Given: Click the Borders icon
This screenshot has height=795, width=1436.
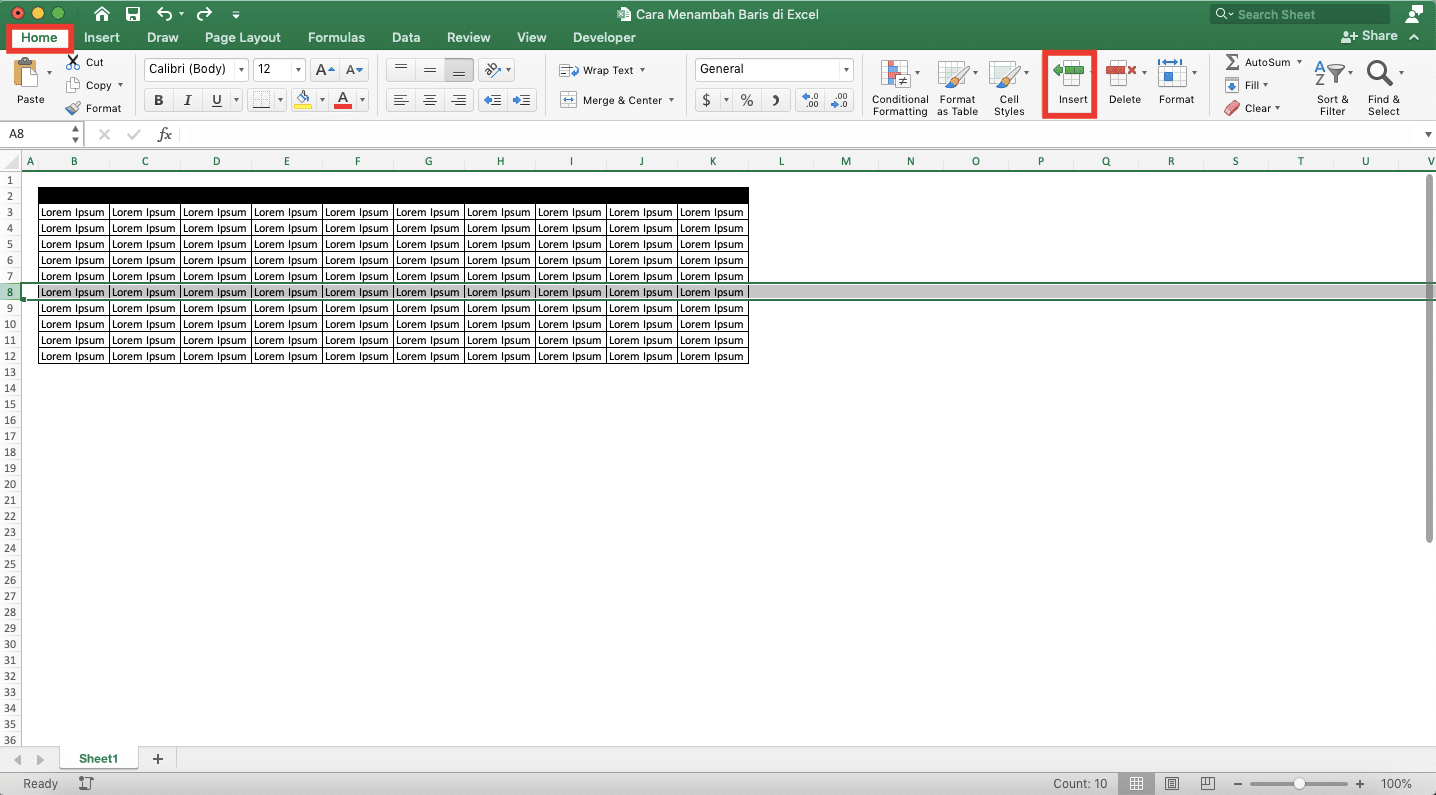Looking at the screenshot, I should (261, 100).
